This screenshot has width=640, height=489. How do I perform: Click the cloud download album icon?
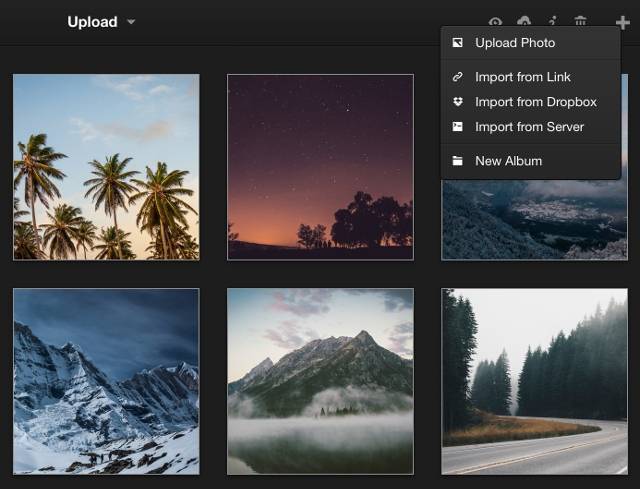click(524, 22)
